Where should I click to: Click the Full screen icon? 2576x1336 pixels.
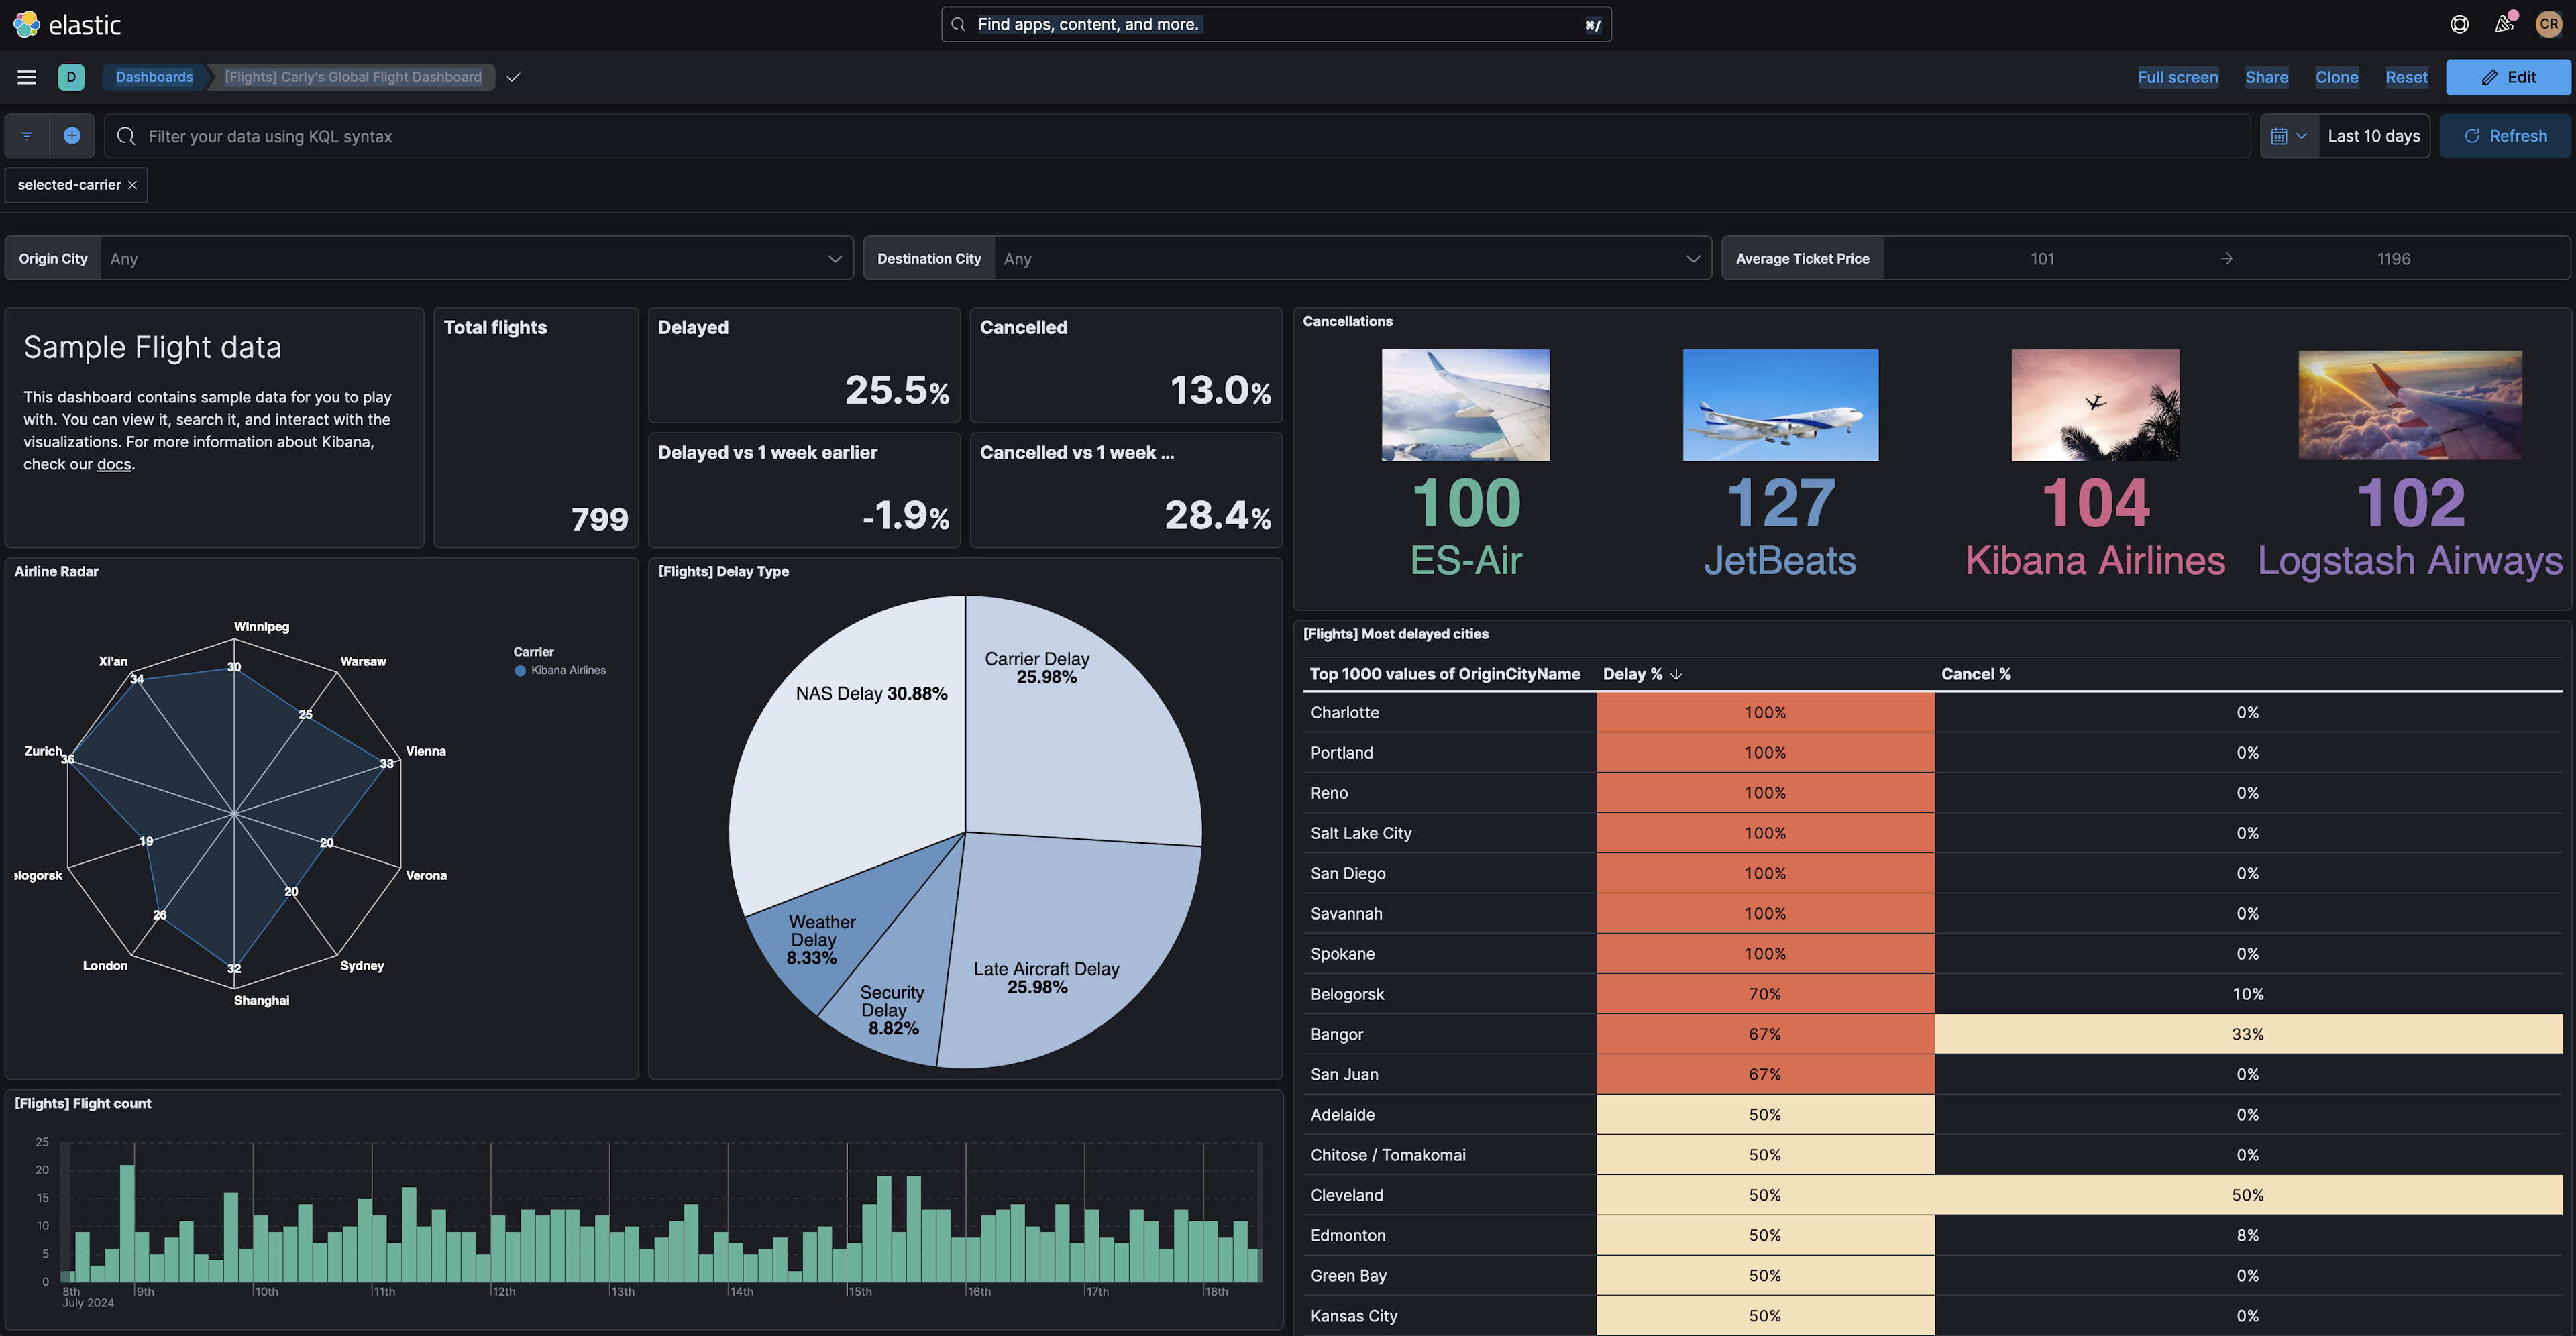pos(2178,76)
